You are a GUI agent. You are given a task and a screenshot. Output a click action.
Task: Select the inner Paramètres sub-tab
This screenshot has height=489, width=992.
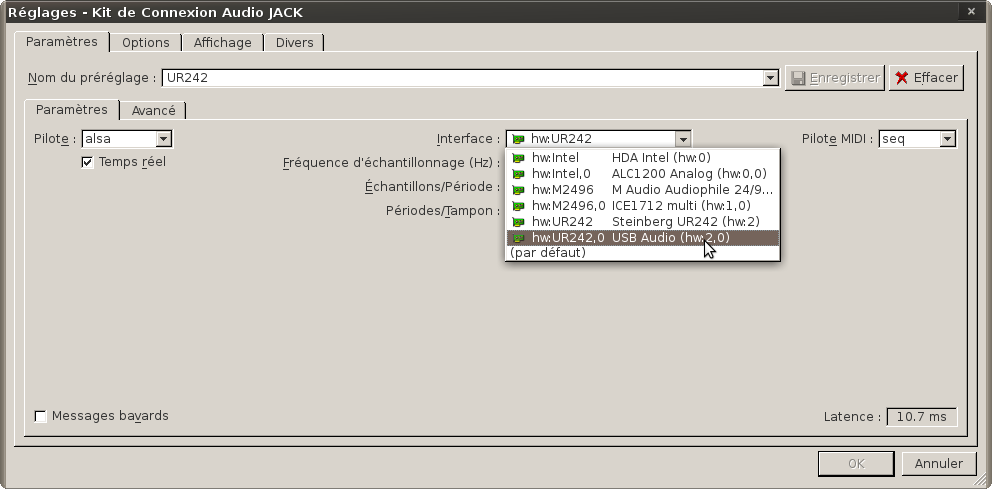click(71, 109)
